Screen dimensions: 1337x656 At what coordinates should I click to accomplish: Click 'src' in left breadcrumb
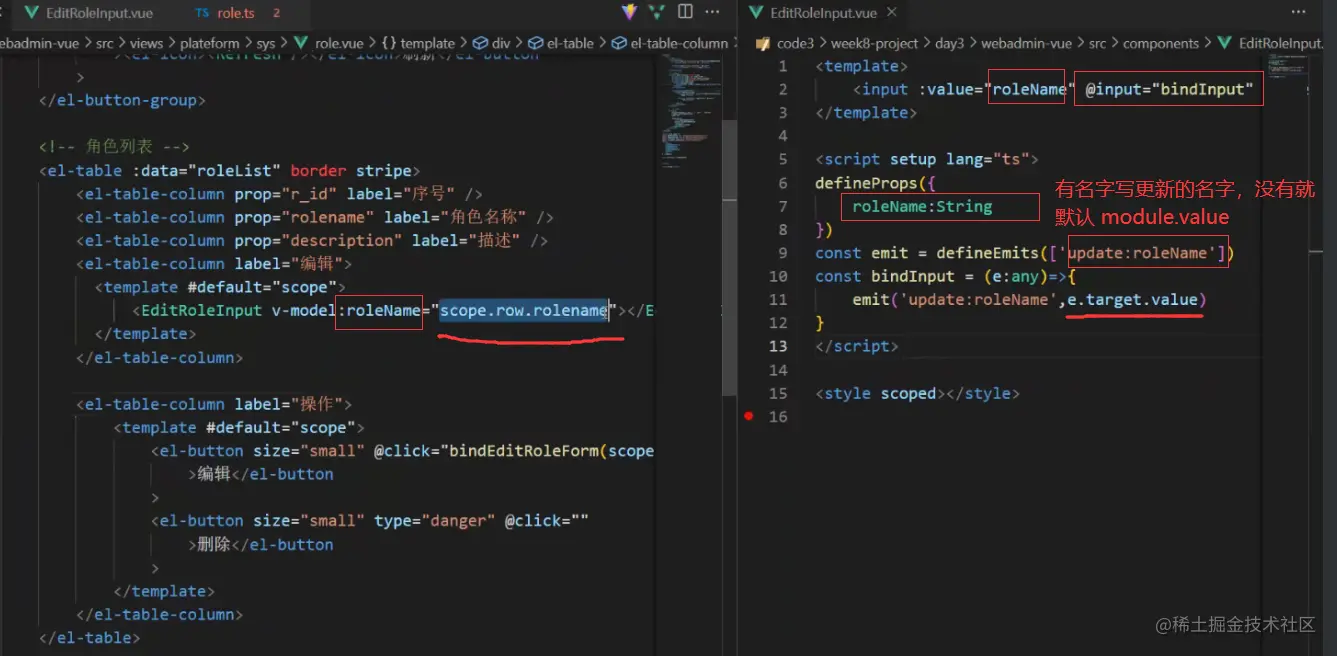(x=104, y=43)
